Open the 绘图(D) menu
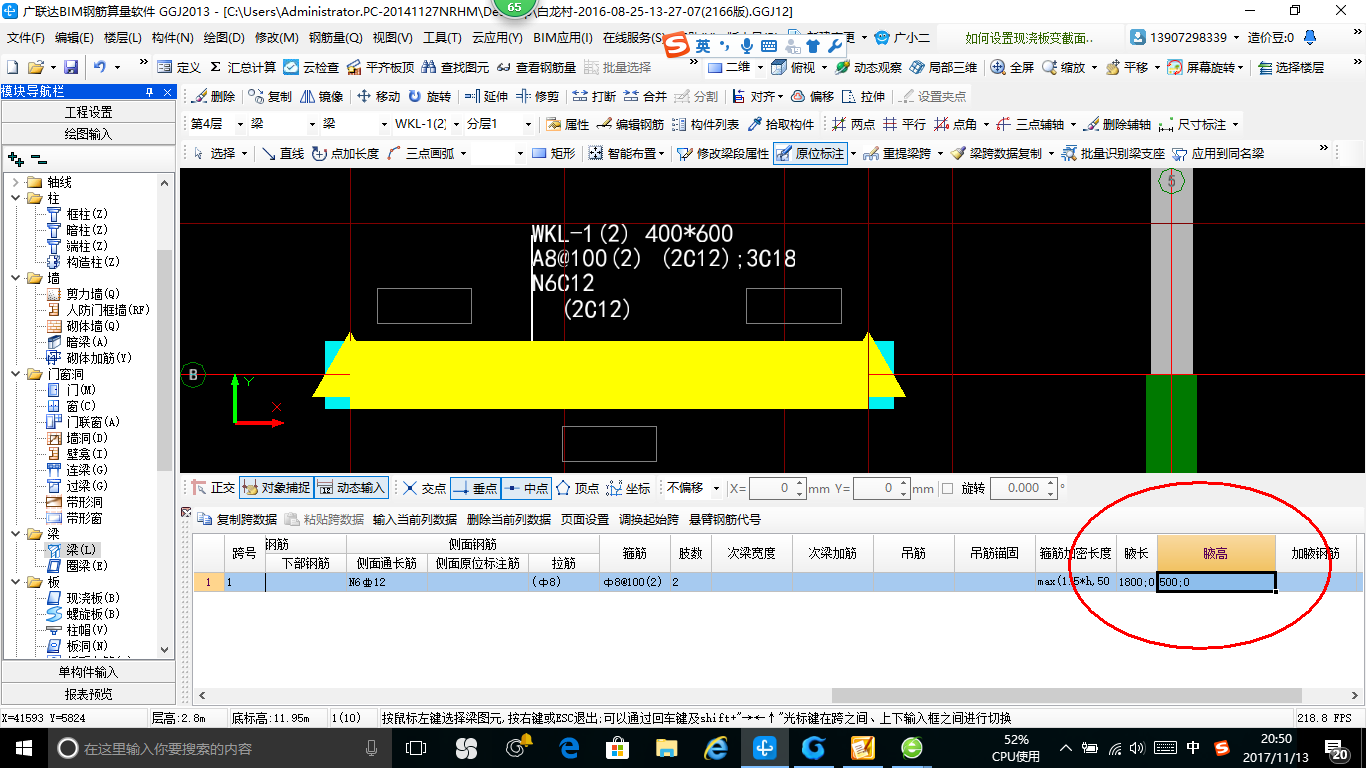The width and height of the screenshot is (1366, 768). click(224, 38)
